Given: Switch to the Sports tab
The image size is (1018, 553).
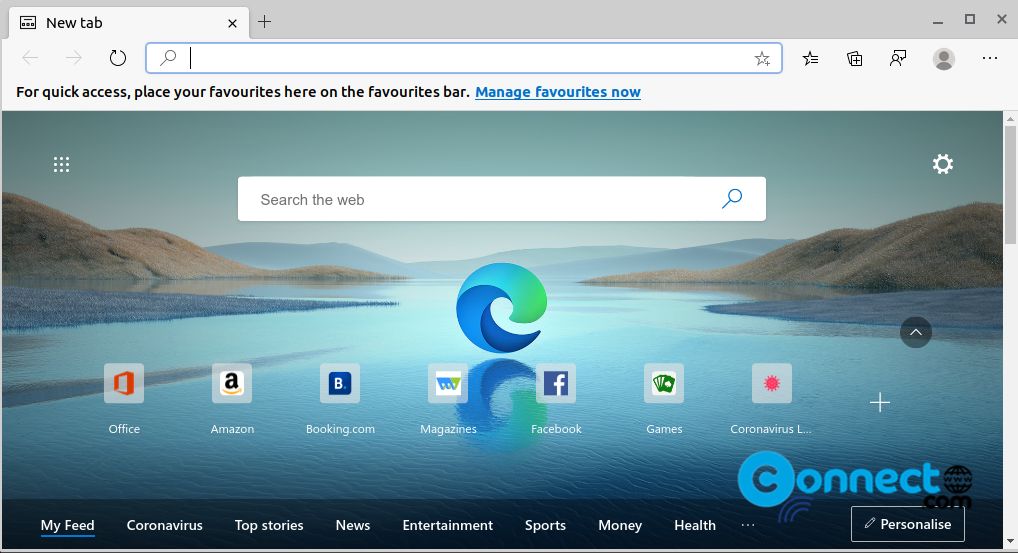Looking at the screenshot, I should point(545,525).
